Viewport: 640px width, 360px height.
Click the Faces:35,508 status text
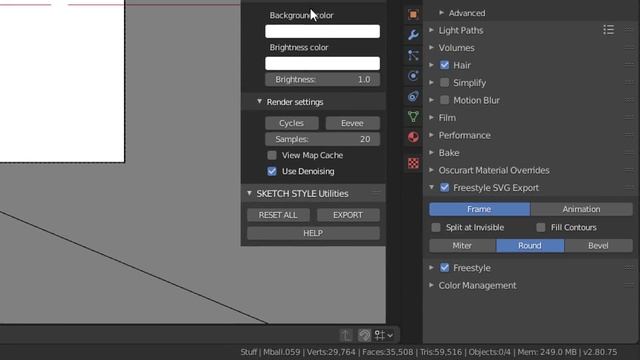387,352
